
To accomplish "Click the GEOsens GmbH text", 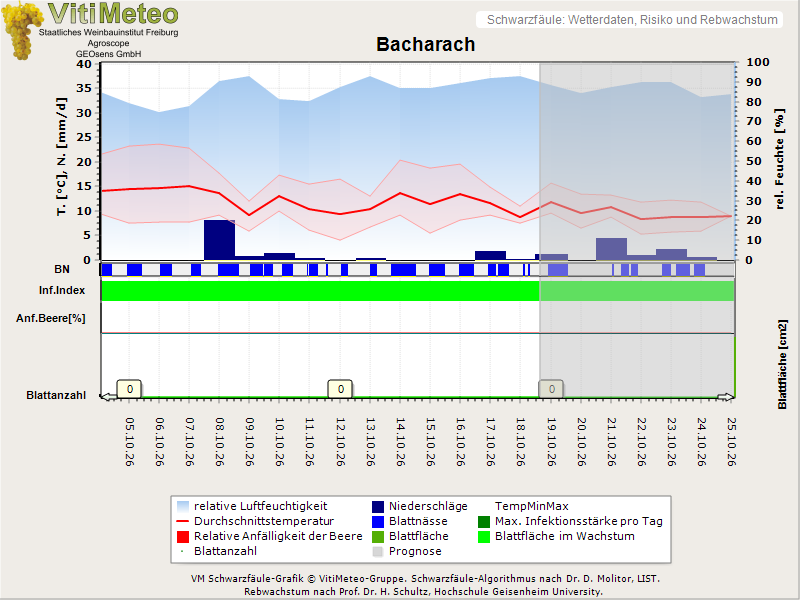I will [x=109, y=54].
